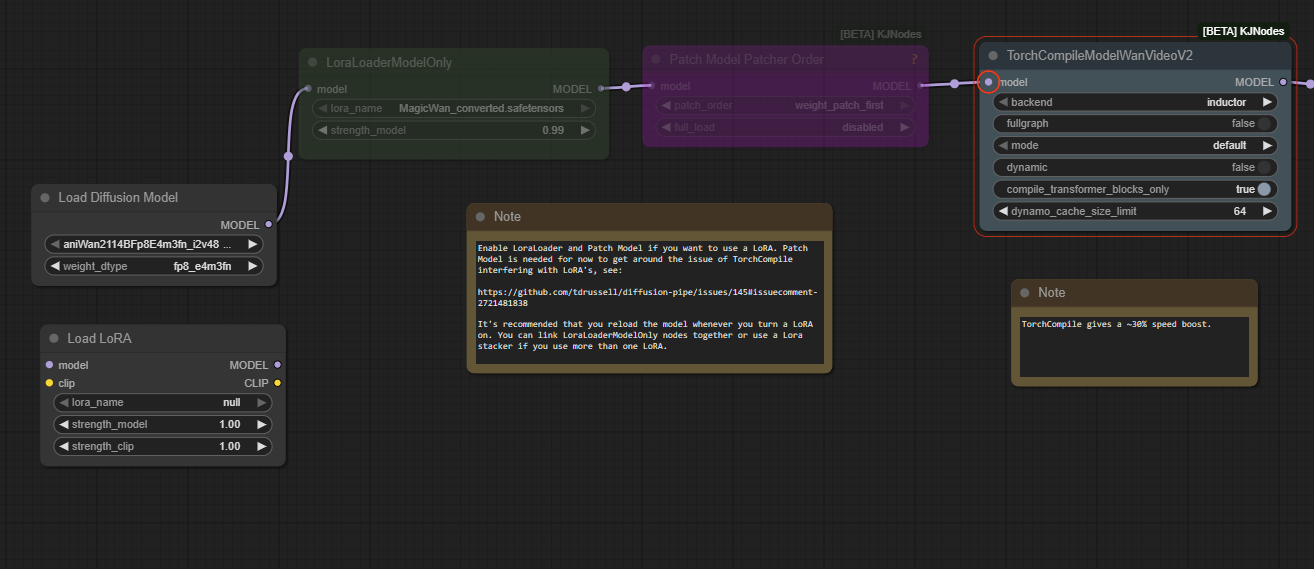Decrease LoraLoaderModelOnly strength_model 0.99
This screenshot has height=569, width=1314.
[323, 130]
